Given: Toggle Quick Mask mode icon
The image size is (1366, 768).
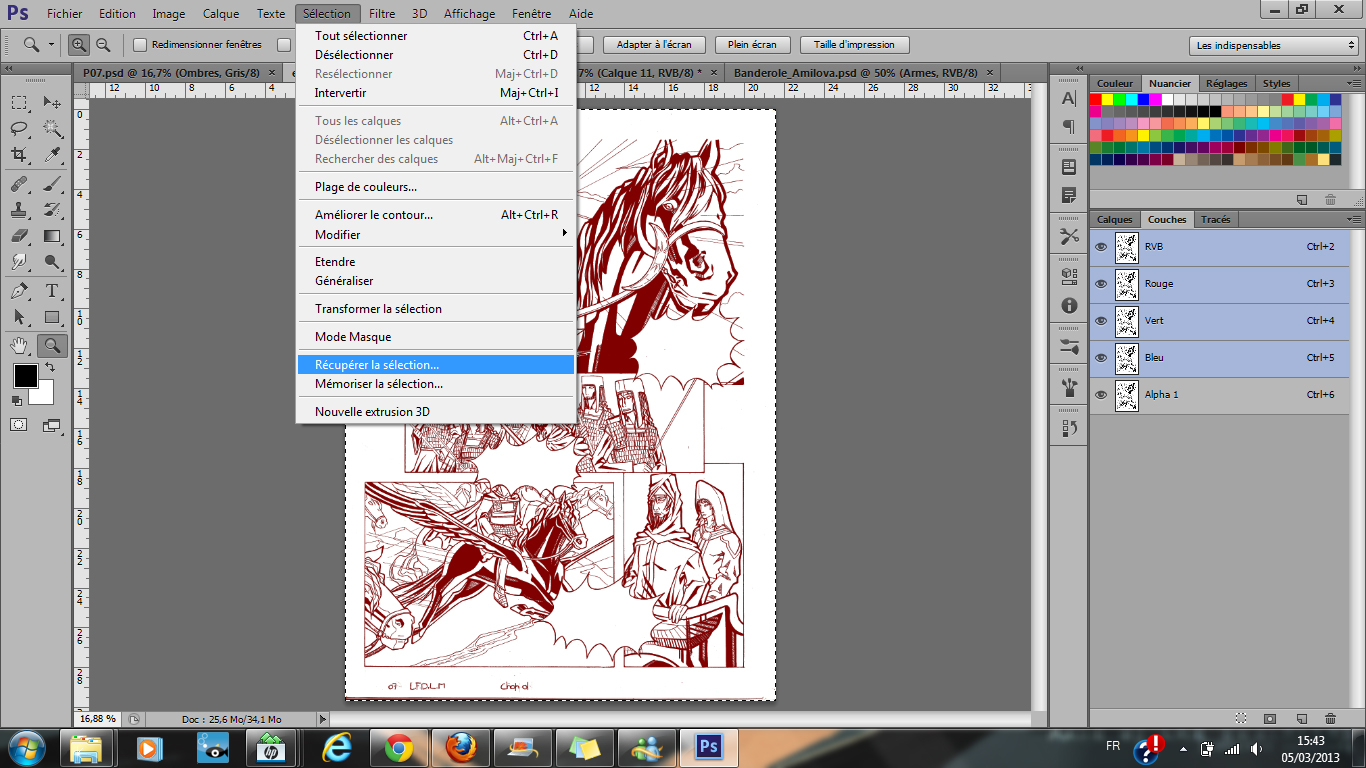Looking at the screenshot, I should click(x=19, y=425).
